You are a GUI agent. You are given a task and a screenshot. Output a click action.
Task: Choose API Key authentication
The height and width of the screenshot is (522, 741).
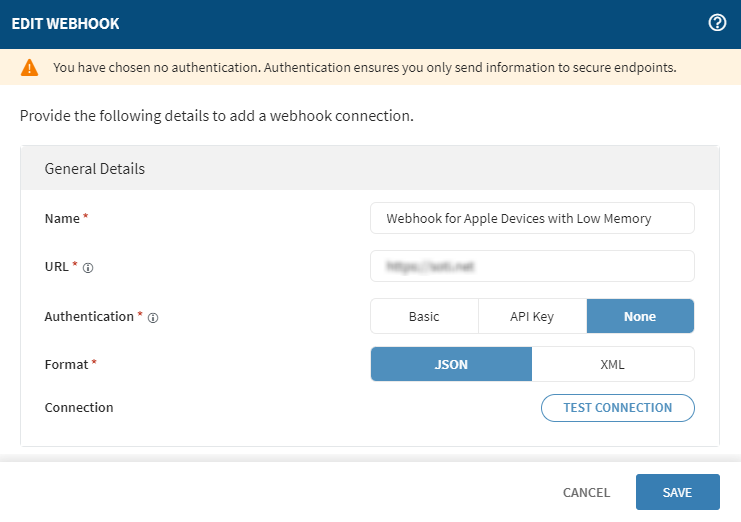pyautogui.click(x=530, y=316)
